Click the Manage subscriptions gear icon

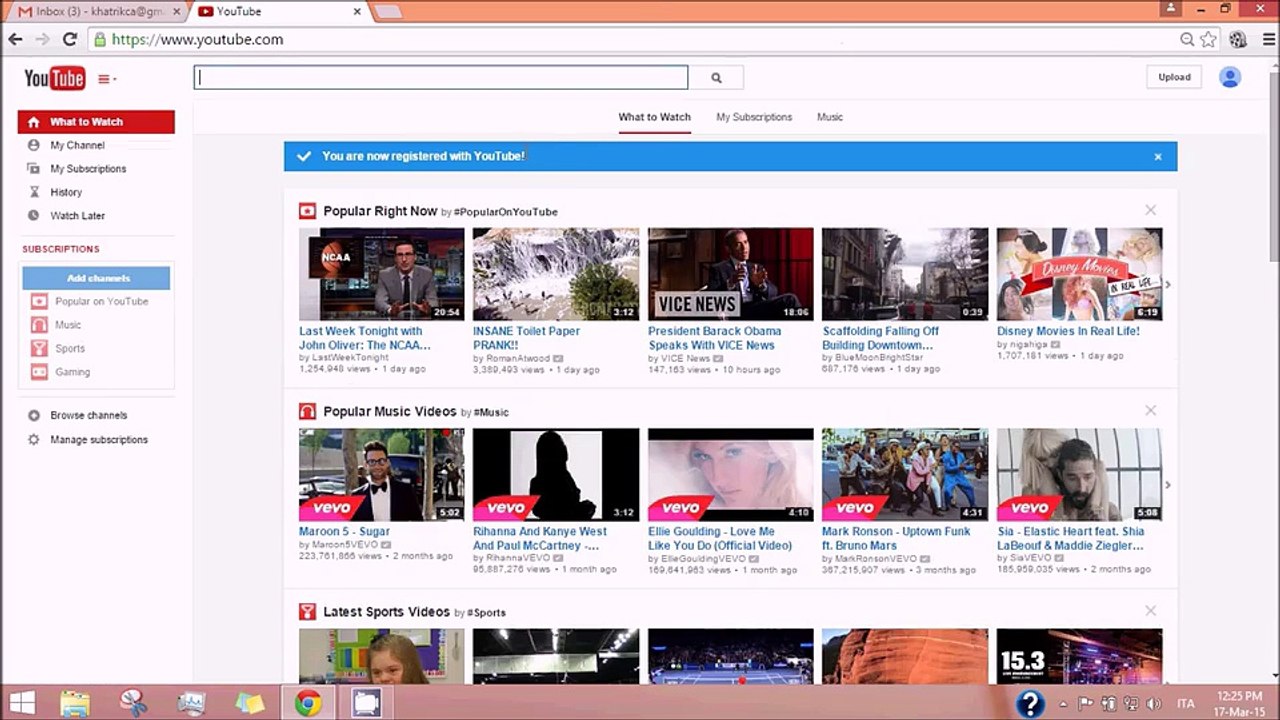click(x=34, y=440)
